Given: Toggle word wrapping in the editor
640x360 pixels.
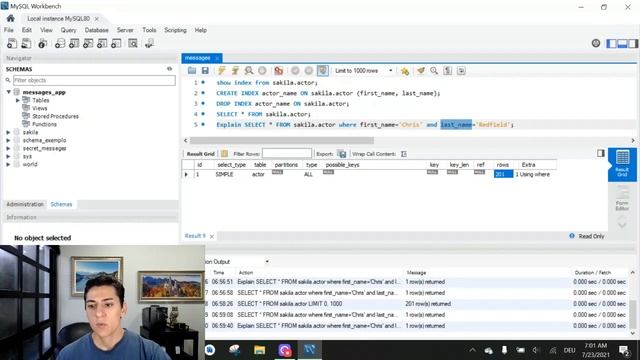Looking at the screenshot, I should click(461, 71).
